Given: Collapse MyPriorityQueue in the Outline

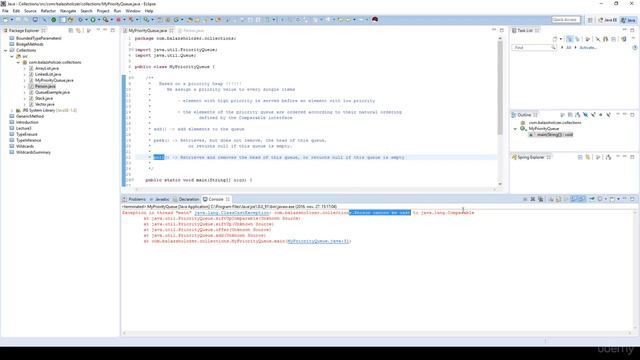Looking at the screenshot, I should [515, 129].
